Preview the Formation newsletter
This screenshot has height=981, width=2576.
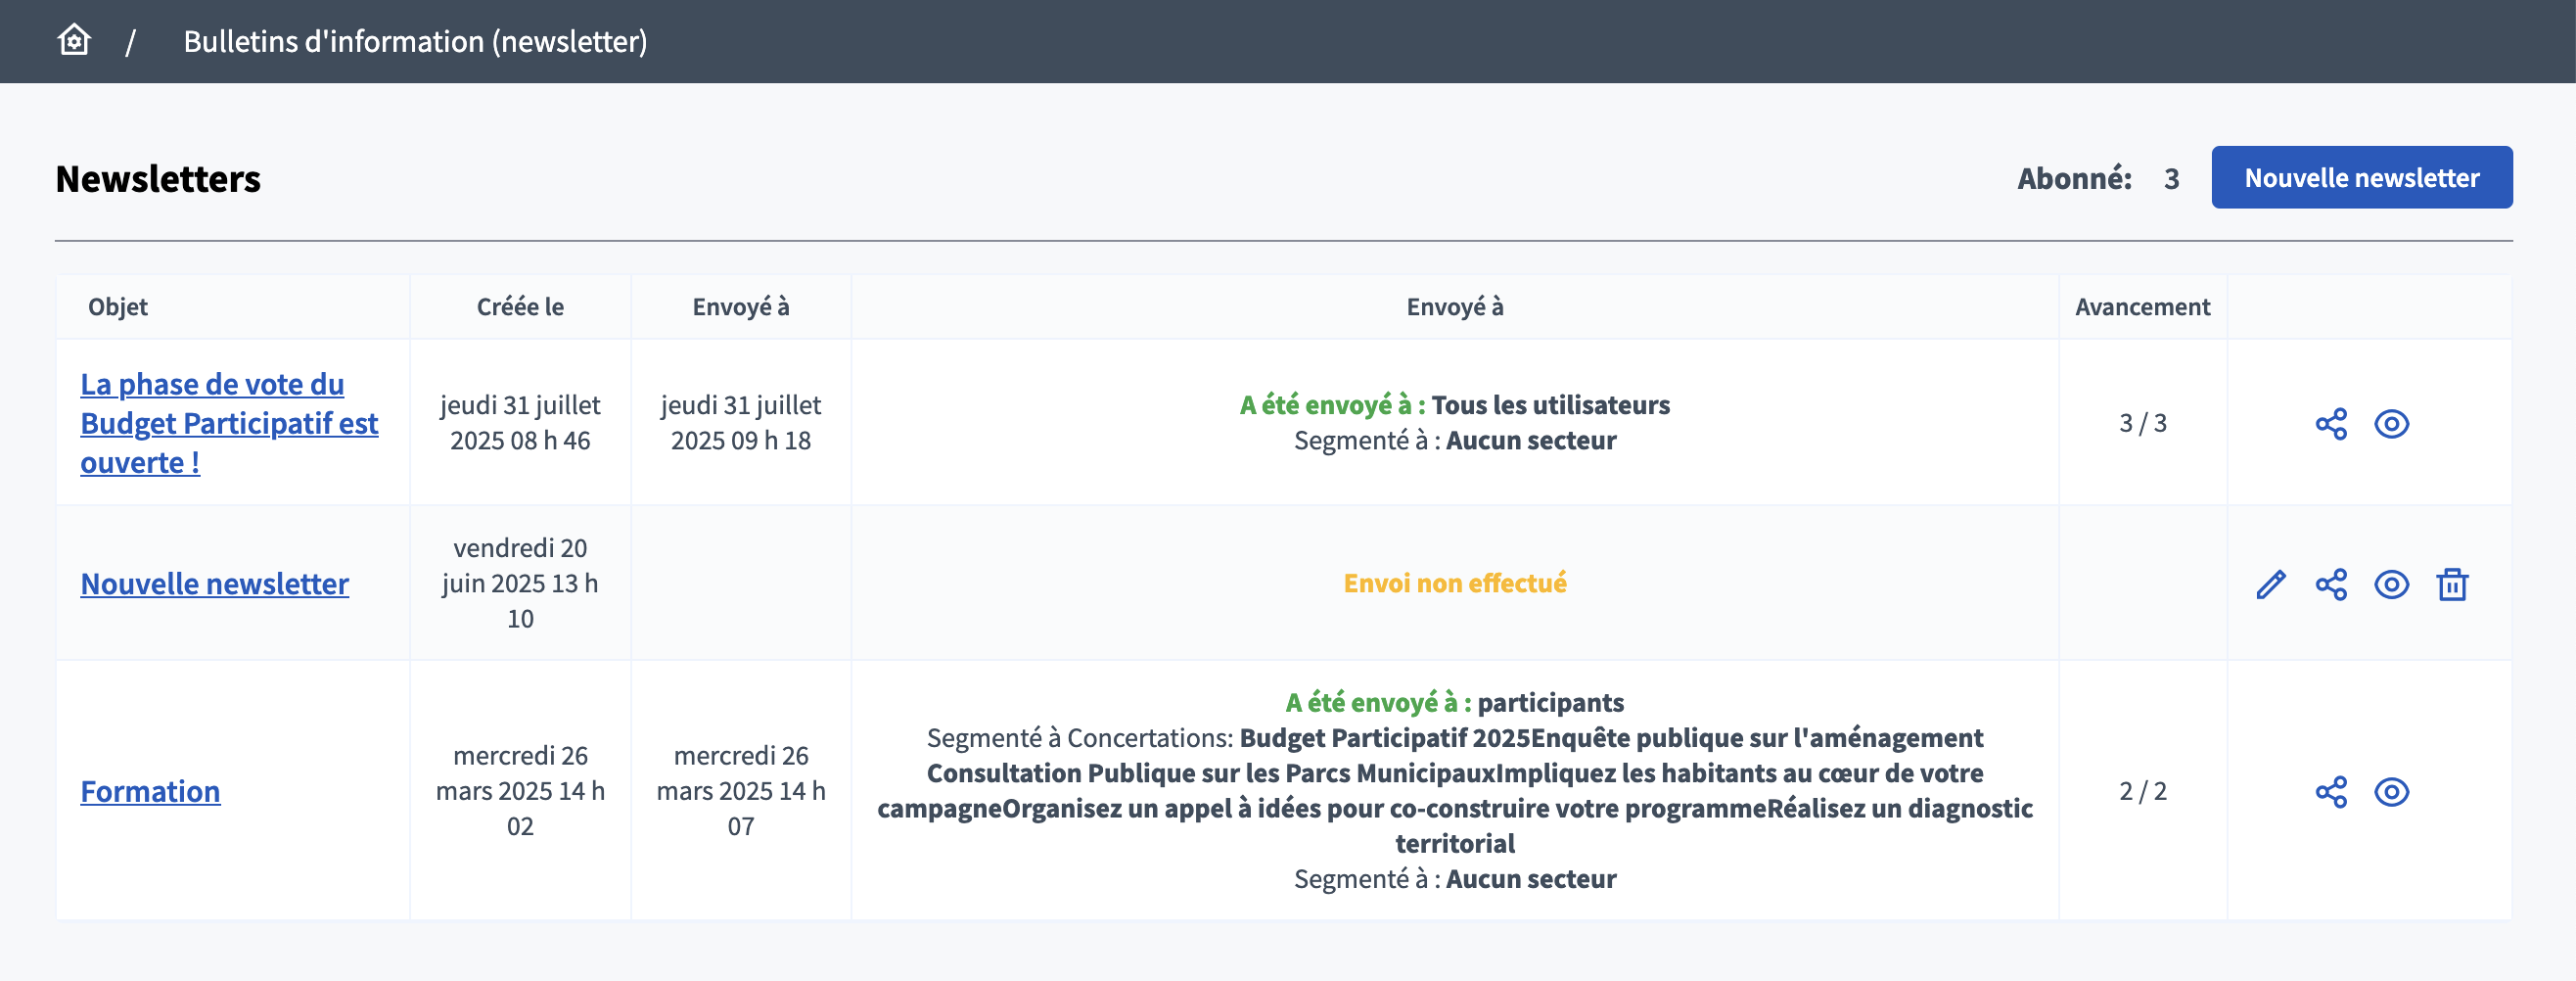point(2391,792)
